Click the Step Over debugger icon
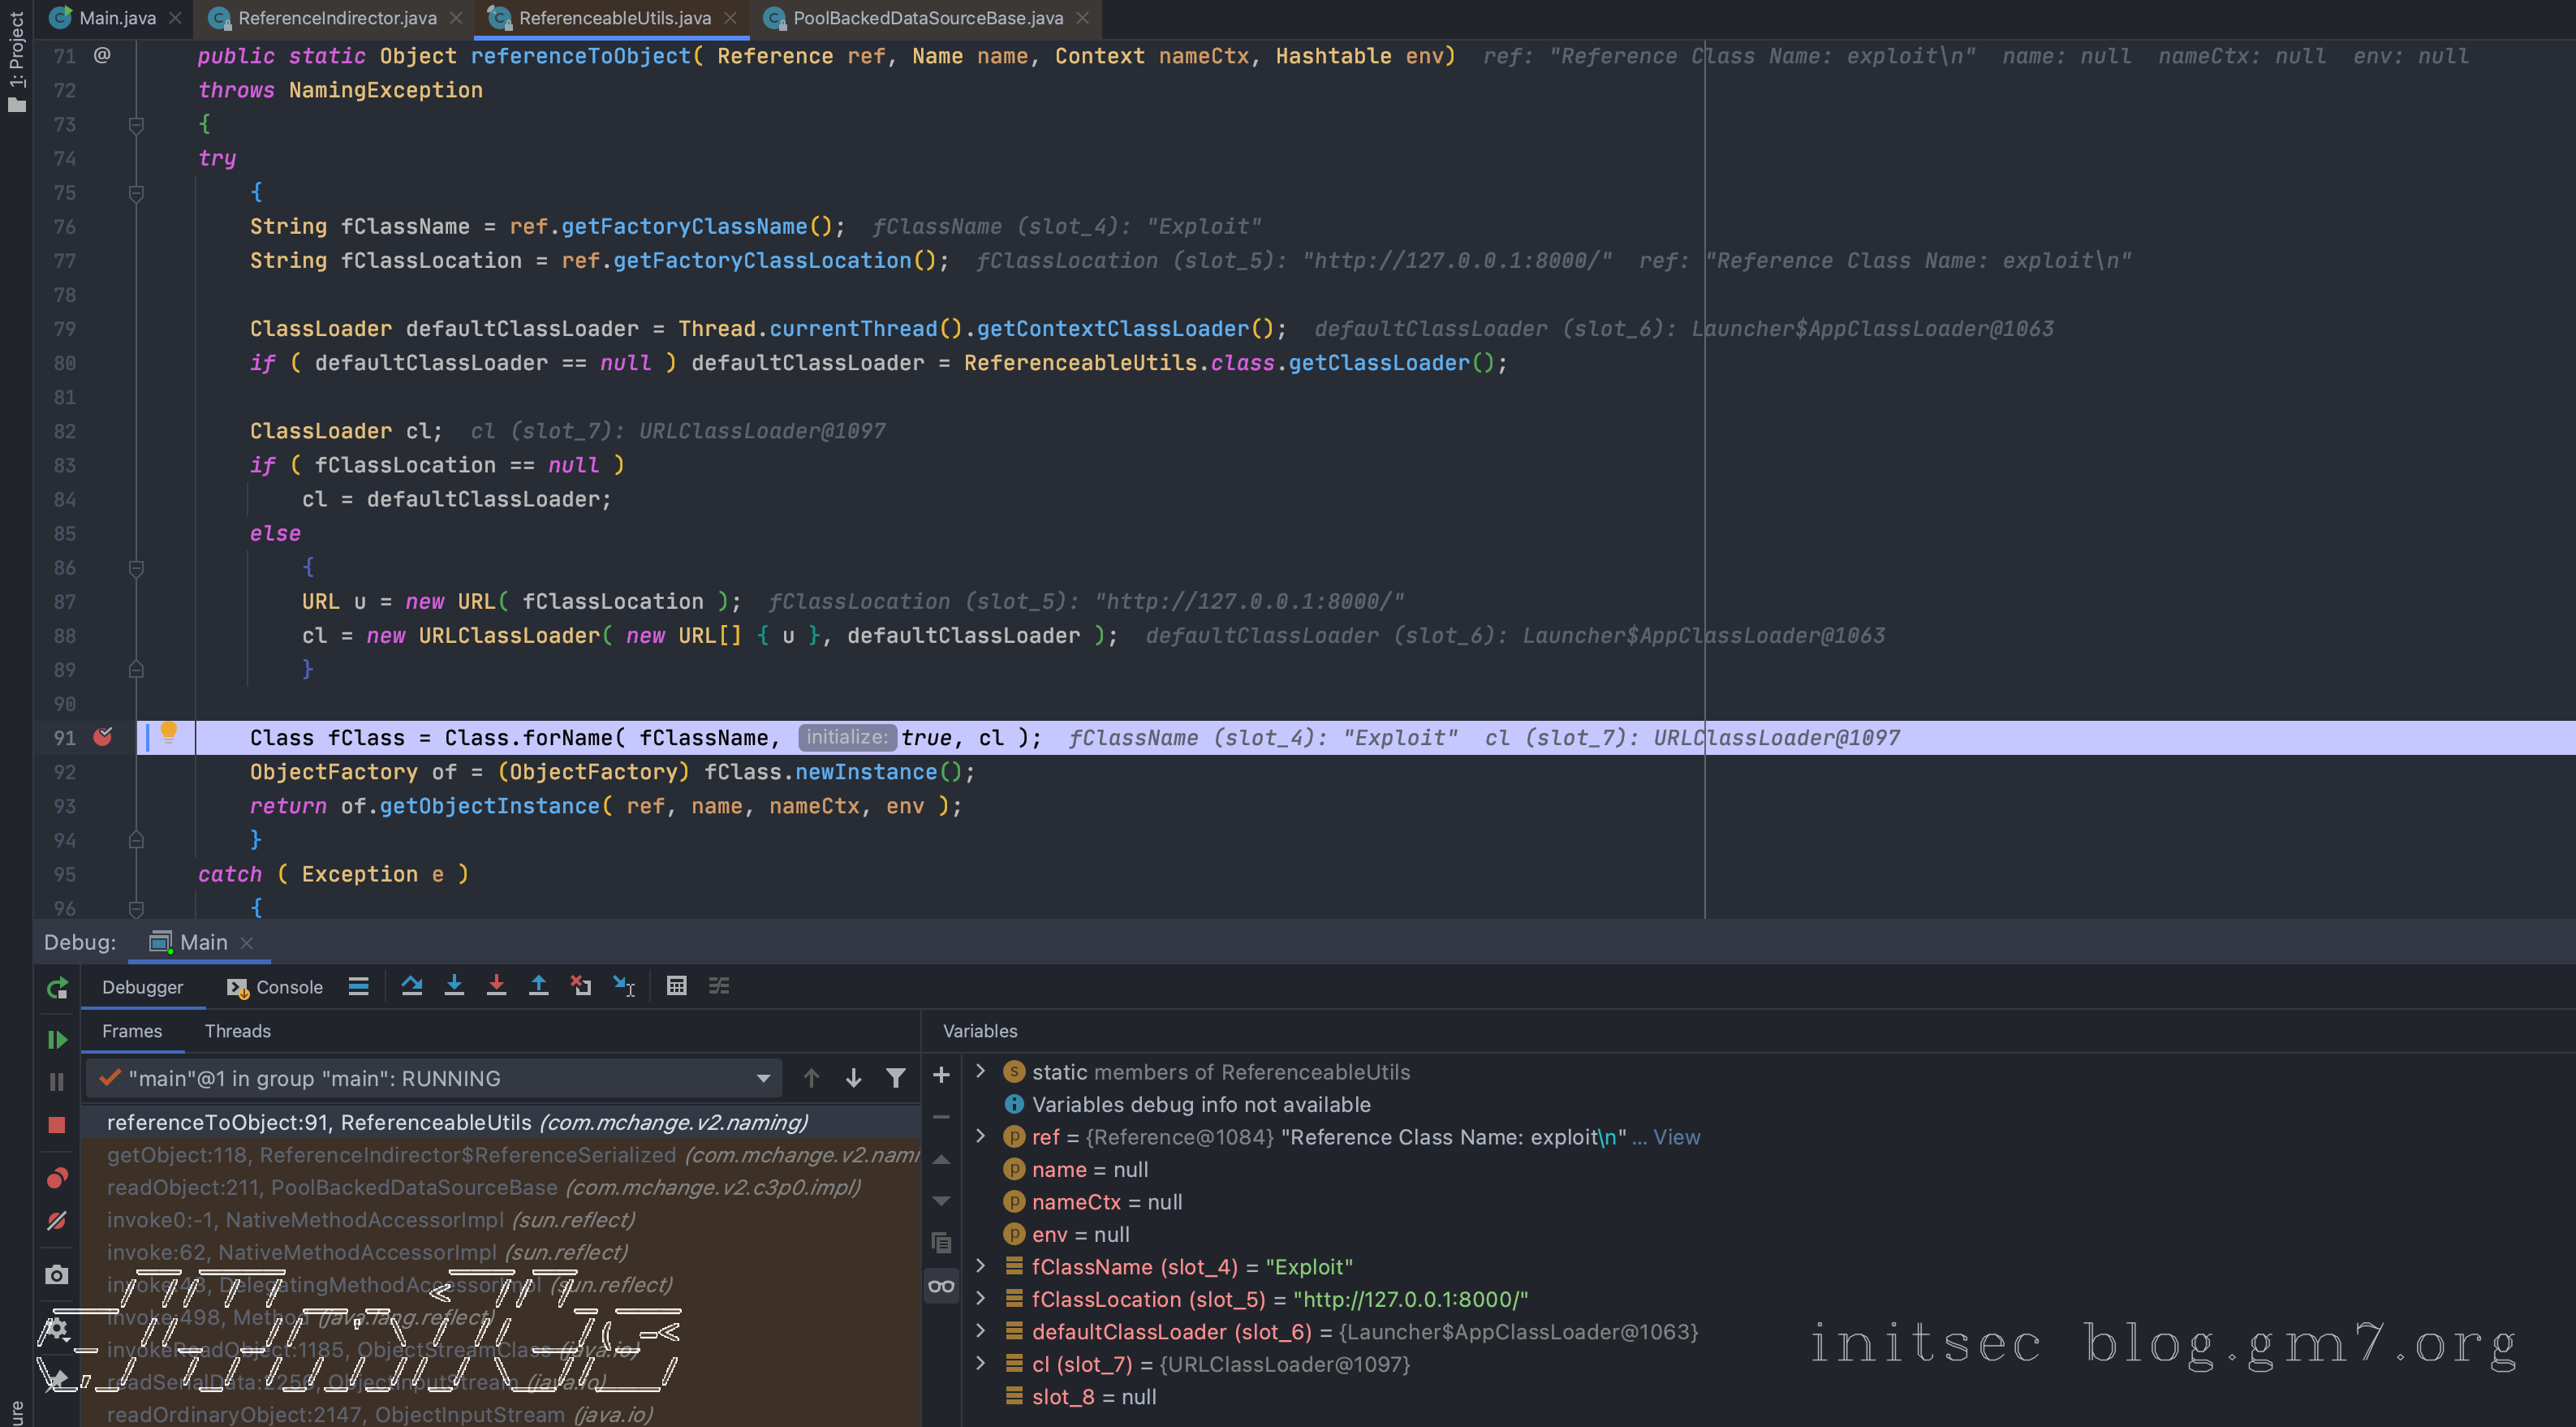The image size is (2576, 1427). [411, 986]
